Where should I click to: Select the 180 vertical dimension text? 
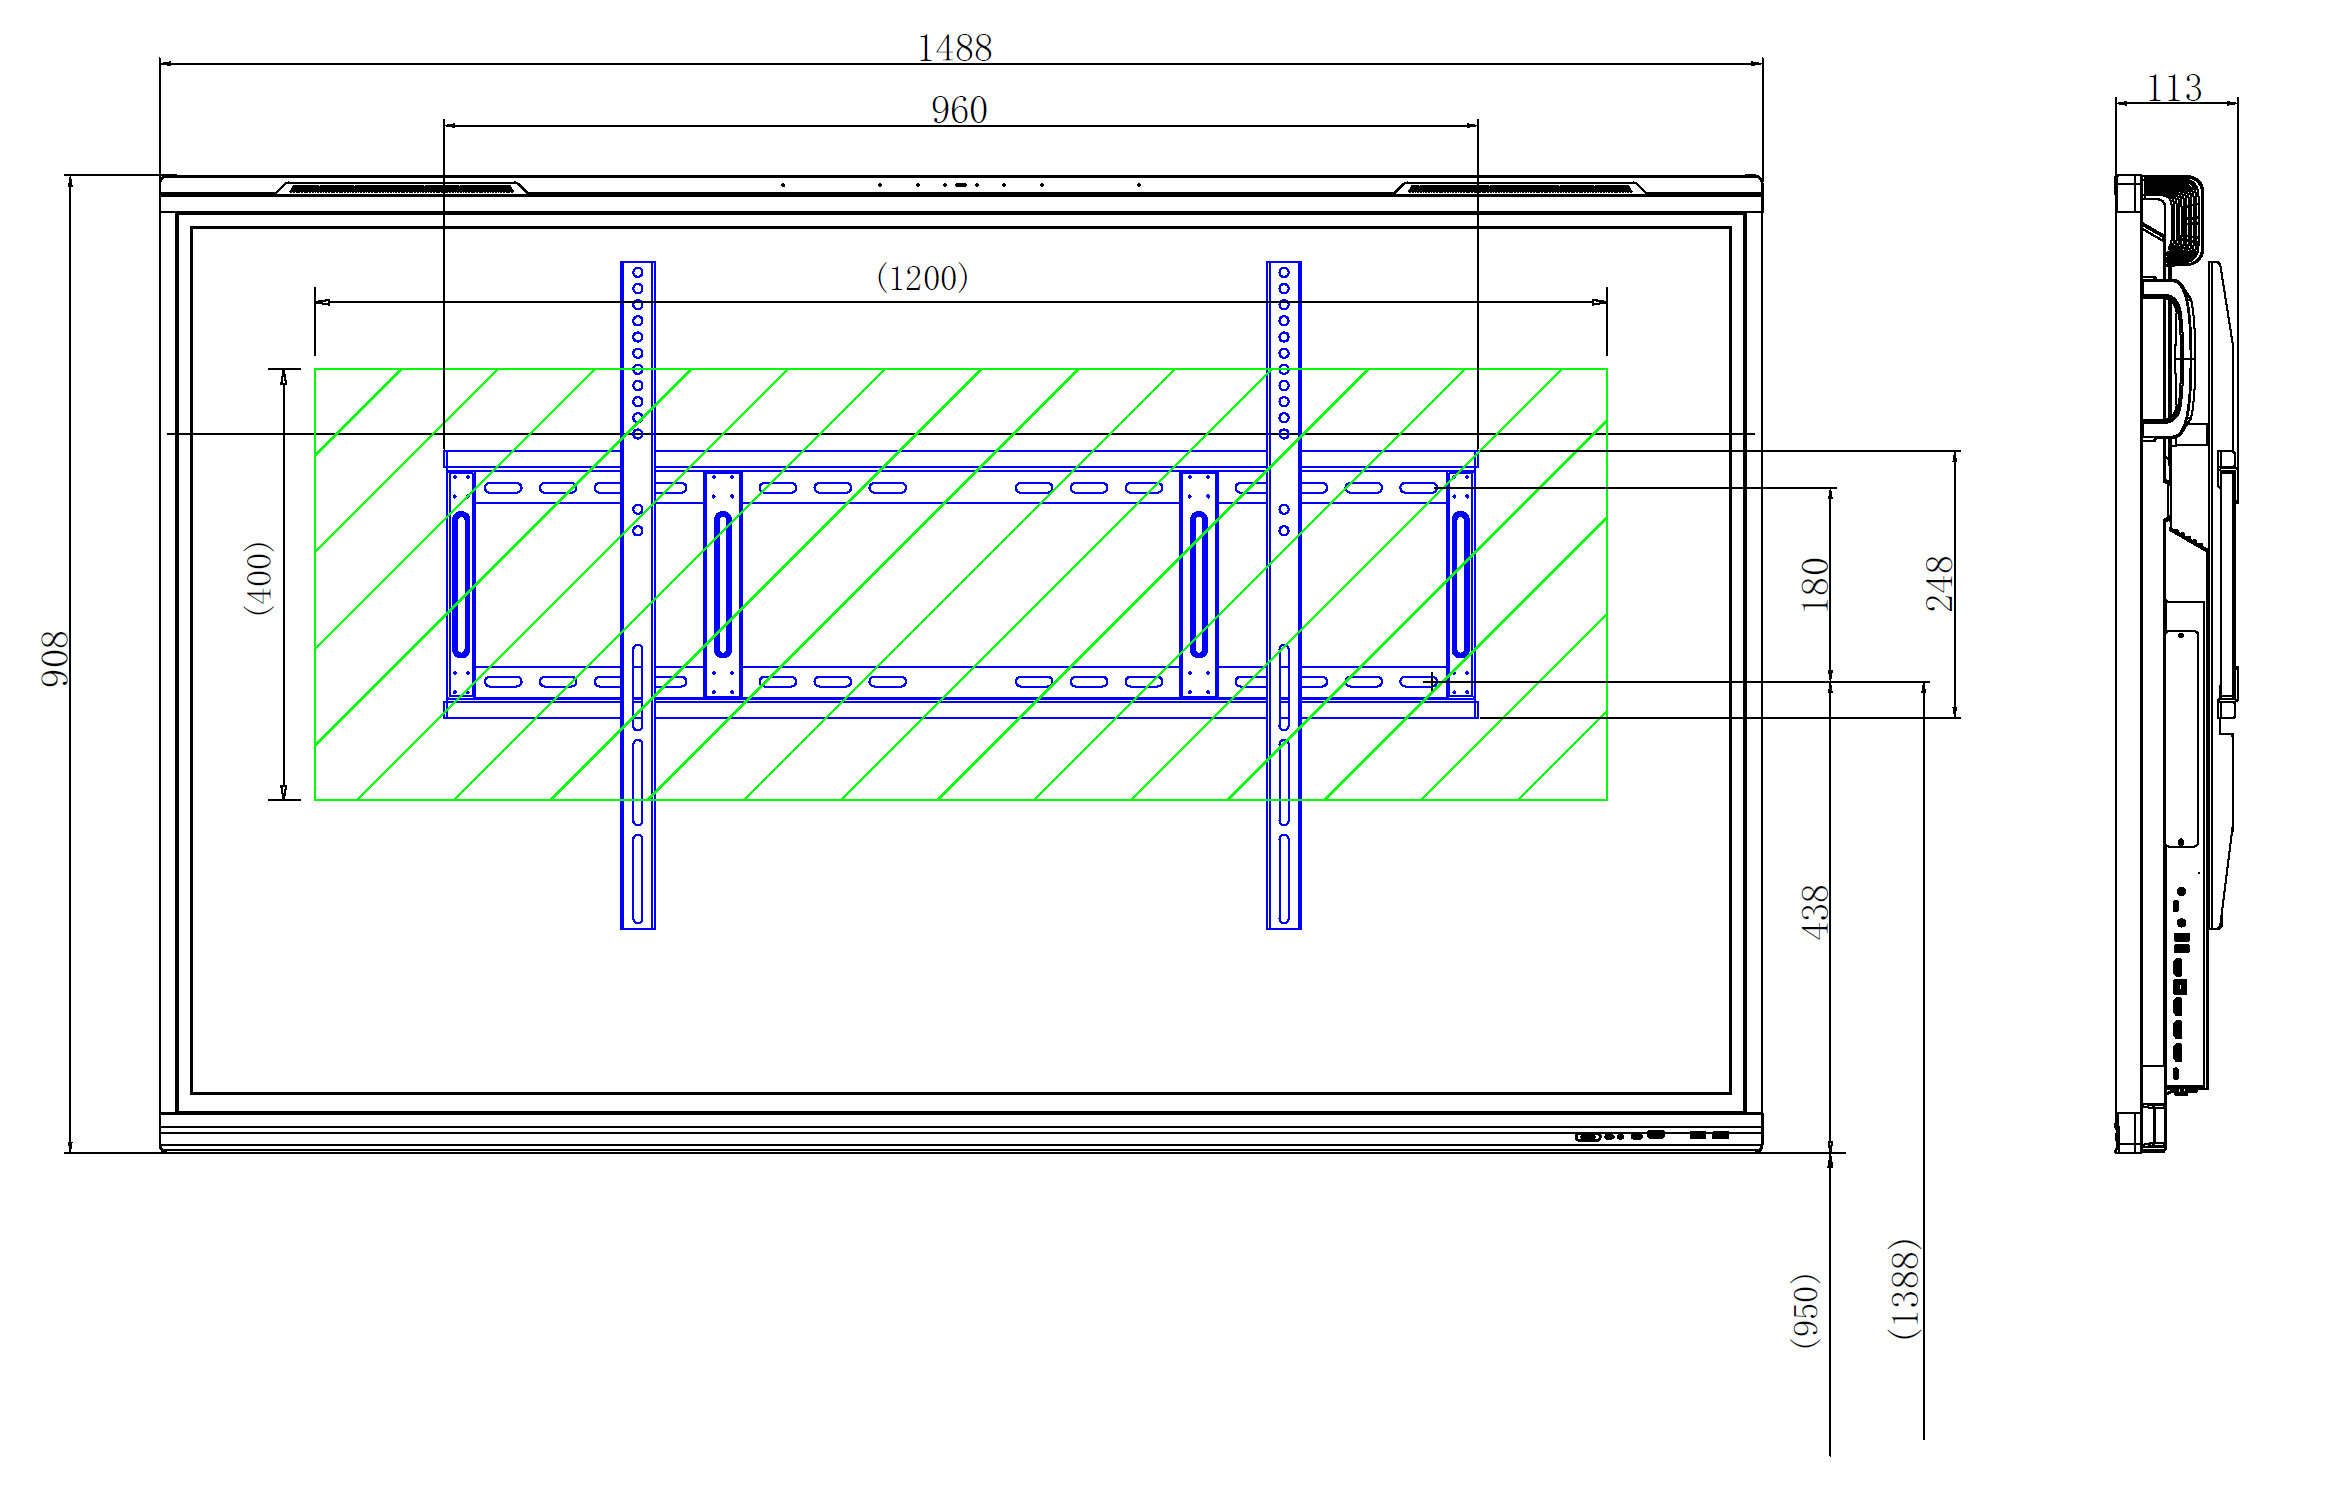(1814, 584)
